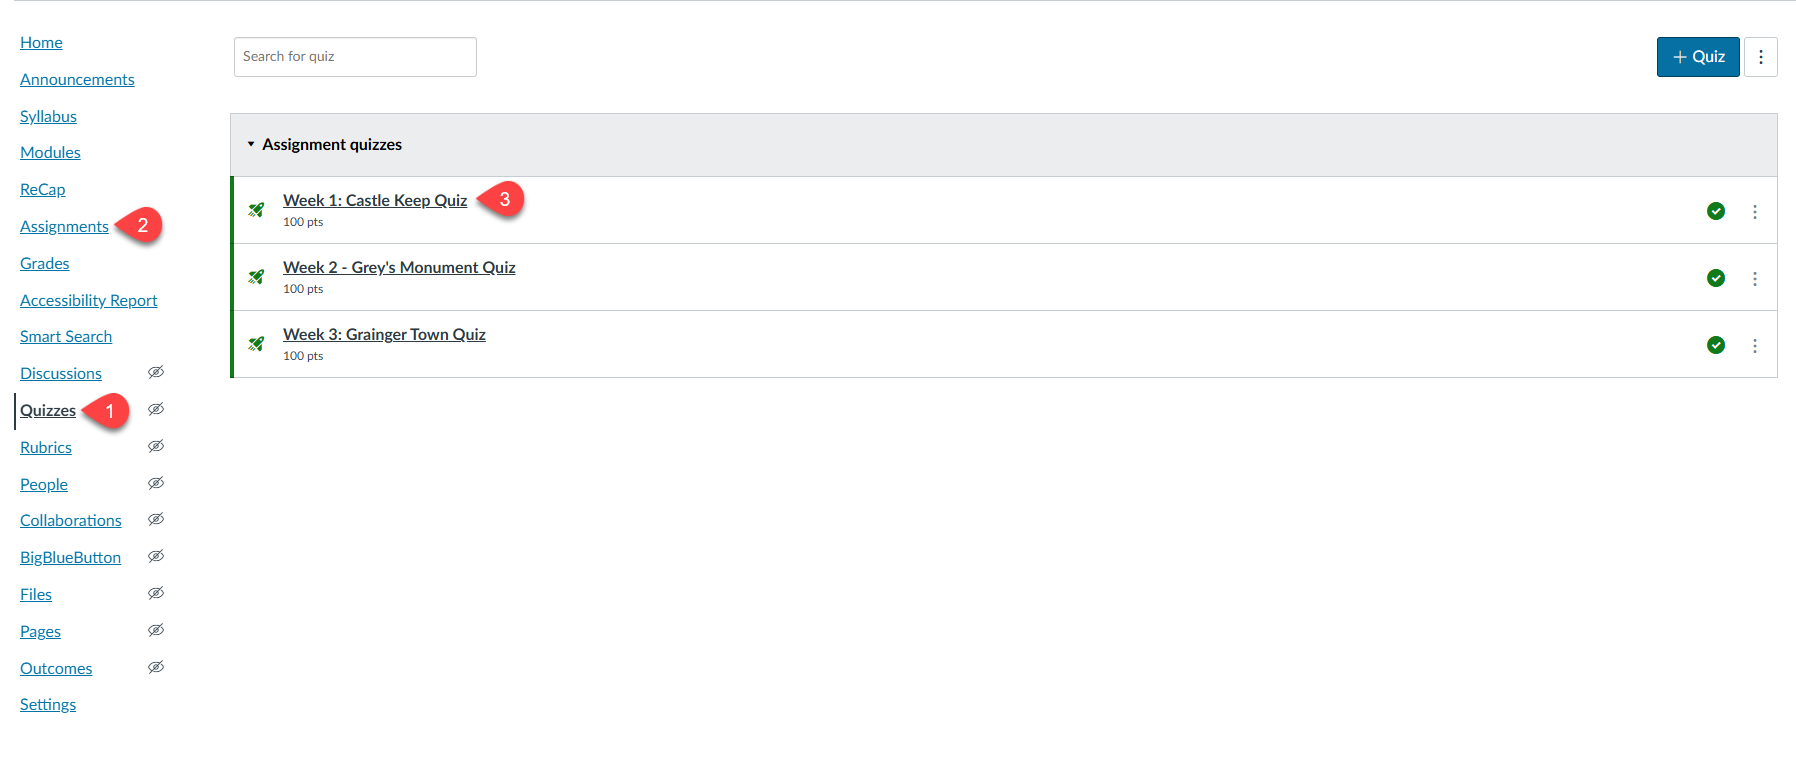1796x764 pixels.
Task: Click the hidden-eye icon next to Discussions
Action: 156,372
